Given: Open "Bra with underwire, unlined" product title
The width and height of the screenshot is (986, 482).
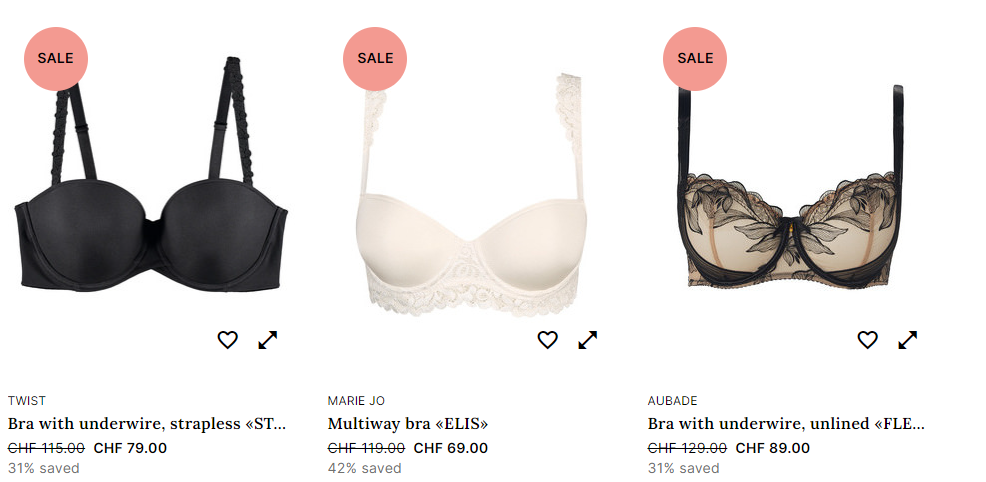Looking at the screenshot, I should [x=786, y=424].
